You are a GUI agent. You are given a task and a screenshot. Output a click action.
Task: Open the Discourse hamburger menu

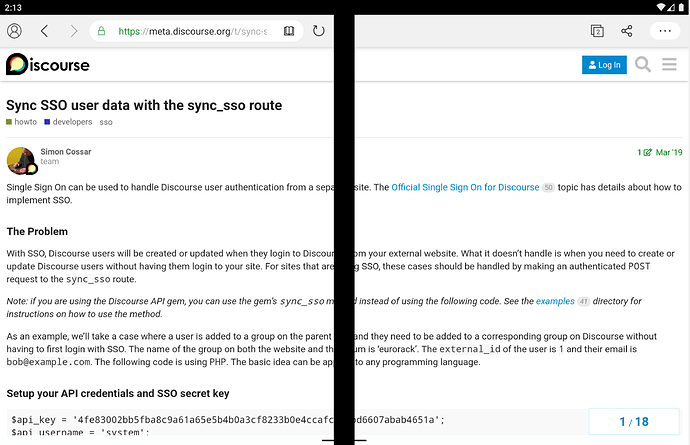click(x=669, y=64)
